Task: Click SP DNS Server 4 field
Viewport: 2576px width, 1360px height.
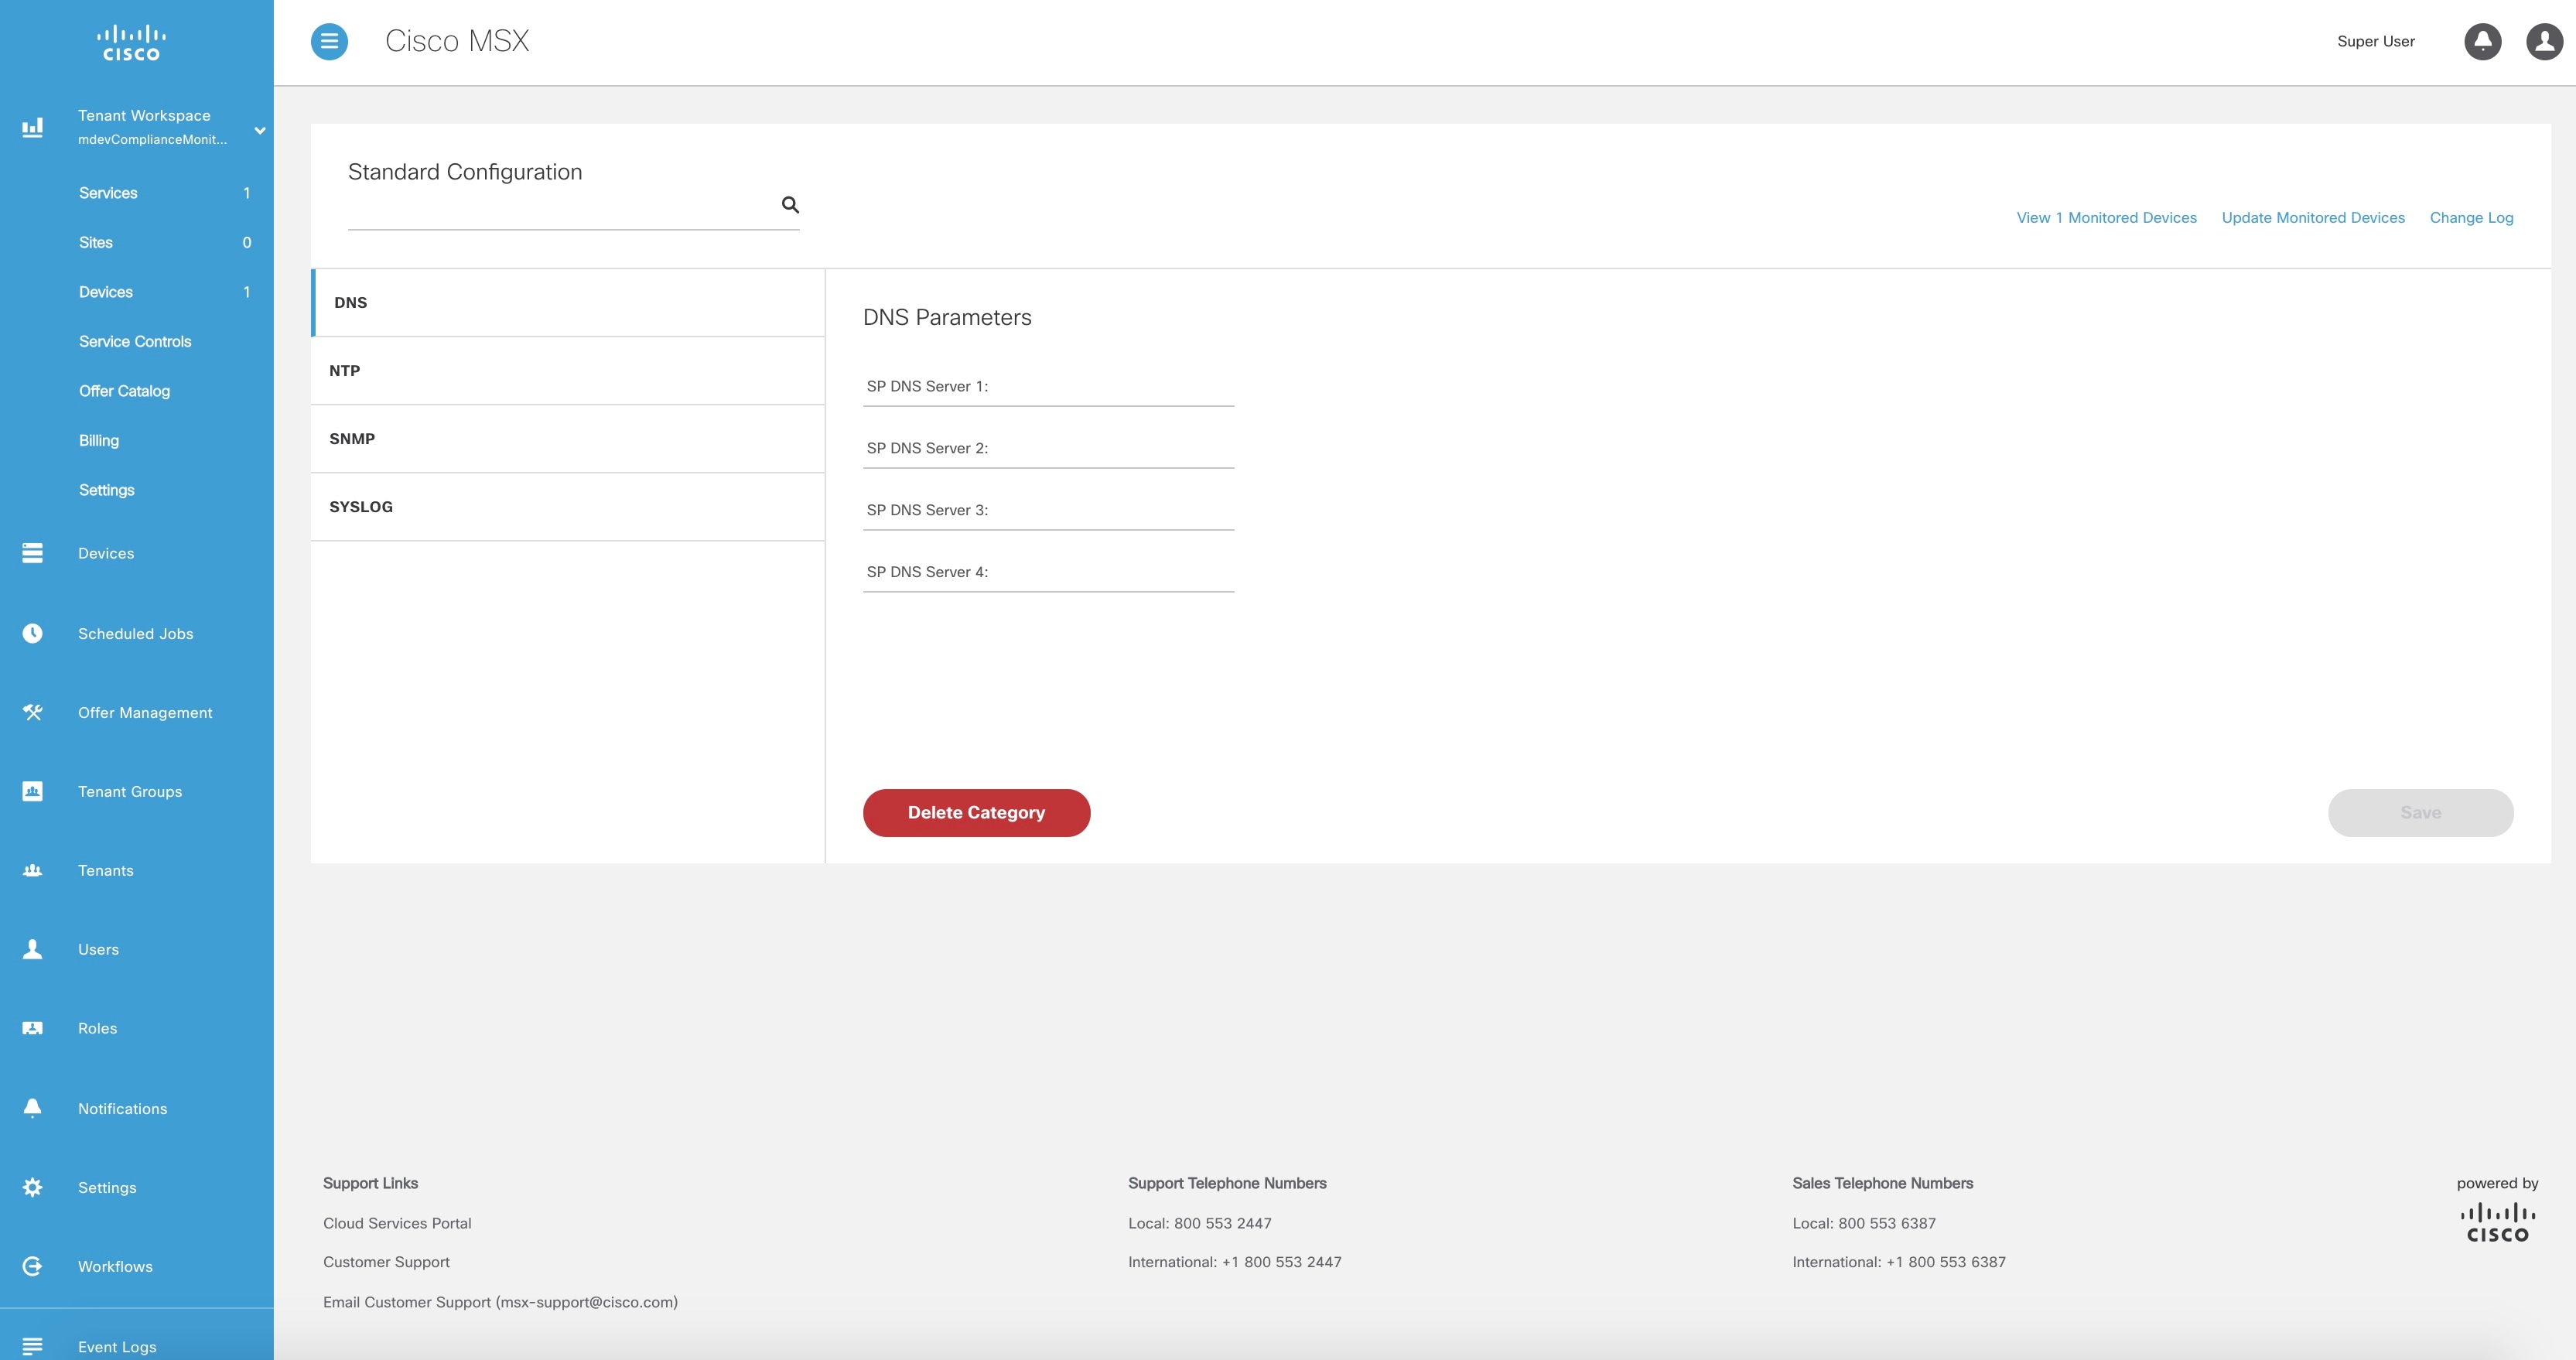Action: [1048, 572]
